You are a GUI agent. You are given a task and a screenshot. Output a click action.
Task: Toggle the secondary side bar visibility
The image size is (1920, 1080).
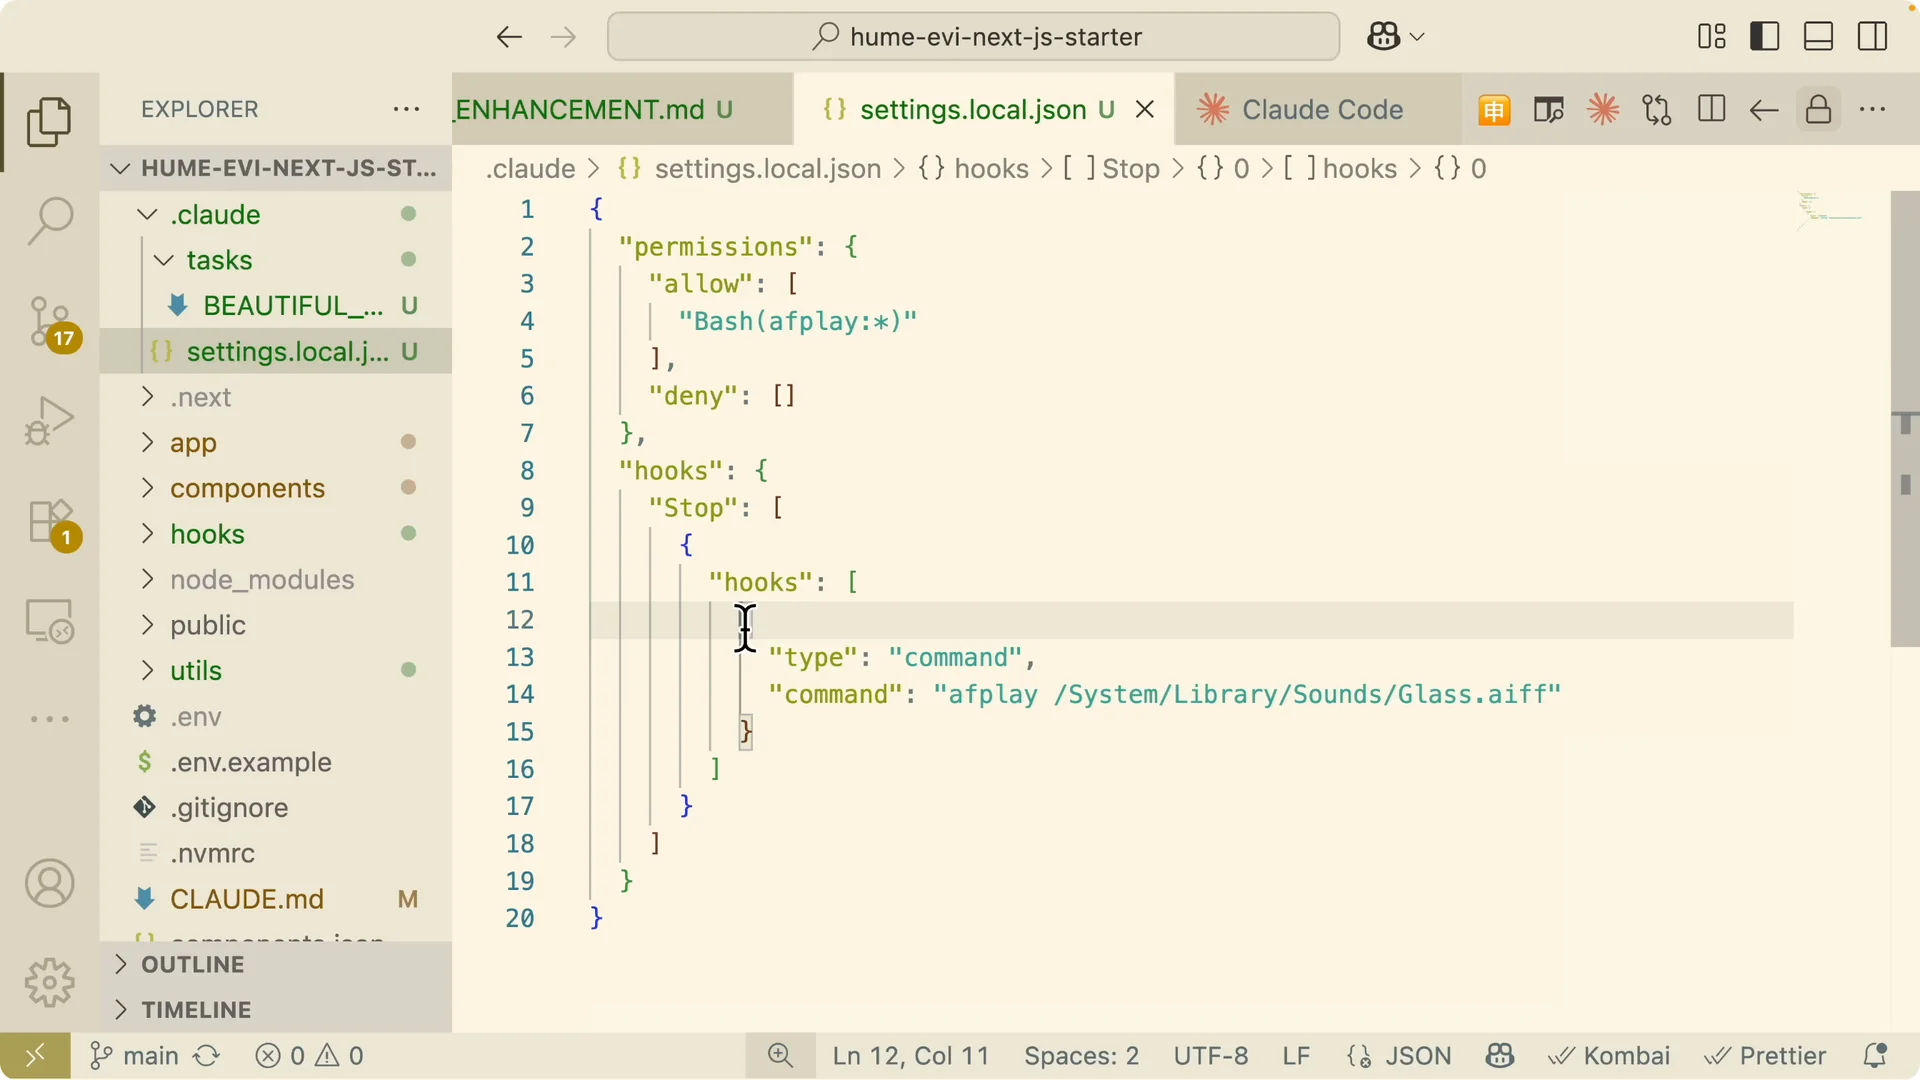pyautogui.click(x=1872, y=37)
